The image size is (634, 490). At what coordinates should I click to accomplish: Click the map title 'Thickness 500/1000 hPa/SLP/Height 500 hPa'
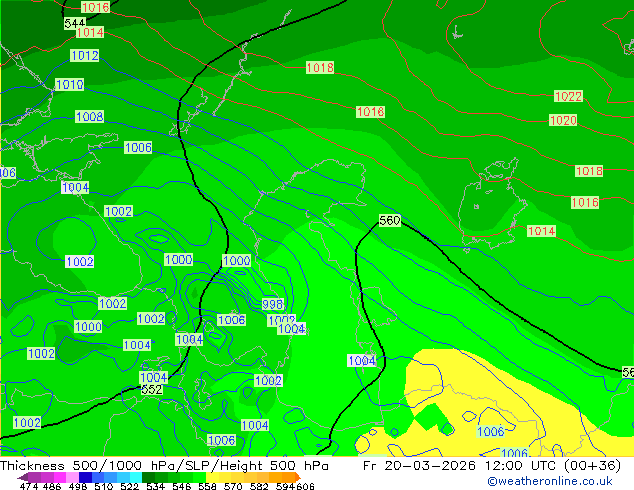(x=164, y=466)
